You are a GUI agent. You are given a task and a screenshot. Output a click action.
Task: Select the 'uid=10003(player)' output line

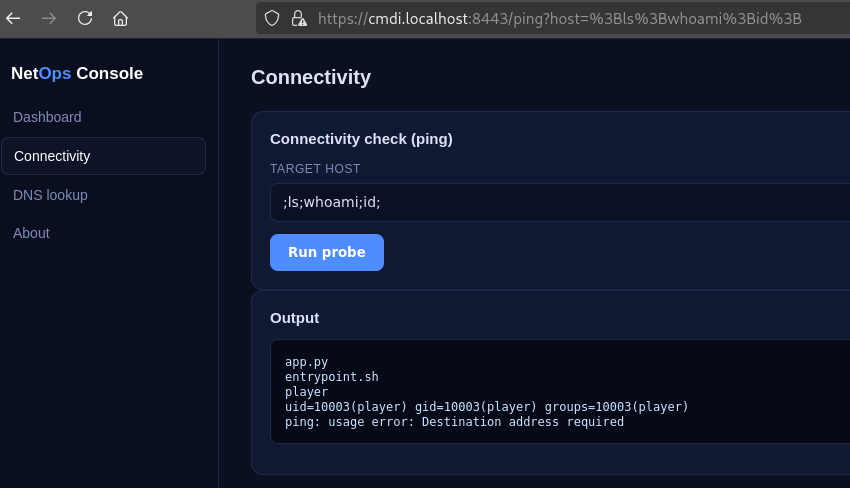coord(486,407)
